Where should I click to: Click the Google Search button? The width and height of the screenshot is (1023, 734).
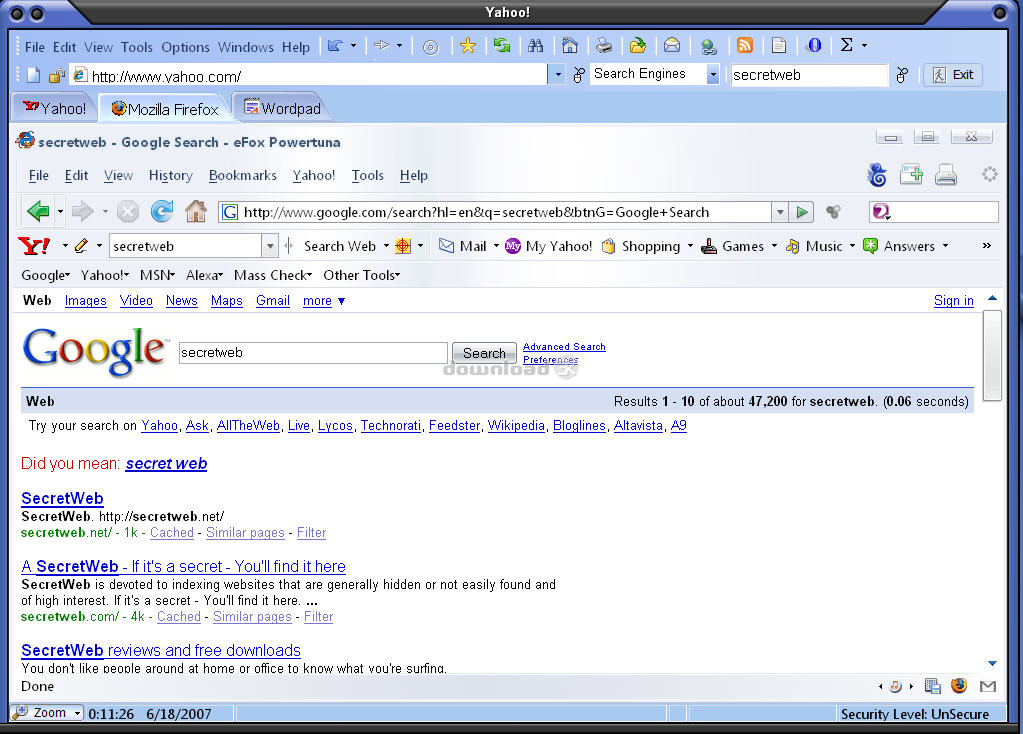[484, 353]
